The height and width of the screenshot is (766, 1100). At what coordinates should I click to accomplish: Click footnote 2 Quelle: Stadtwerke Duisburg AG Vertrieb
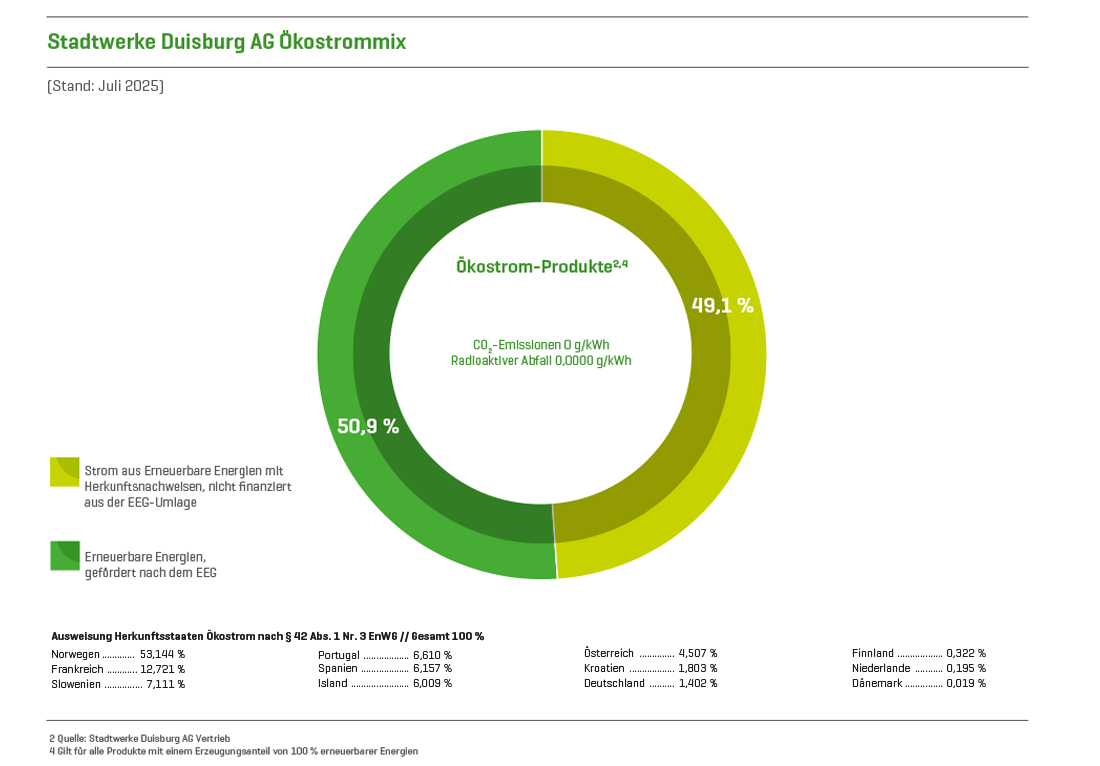pyautogui.click(x=139, y=738)
